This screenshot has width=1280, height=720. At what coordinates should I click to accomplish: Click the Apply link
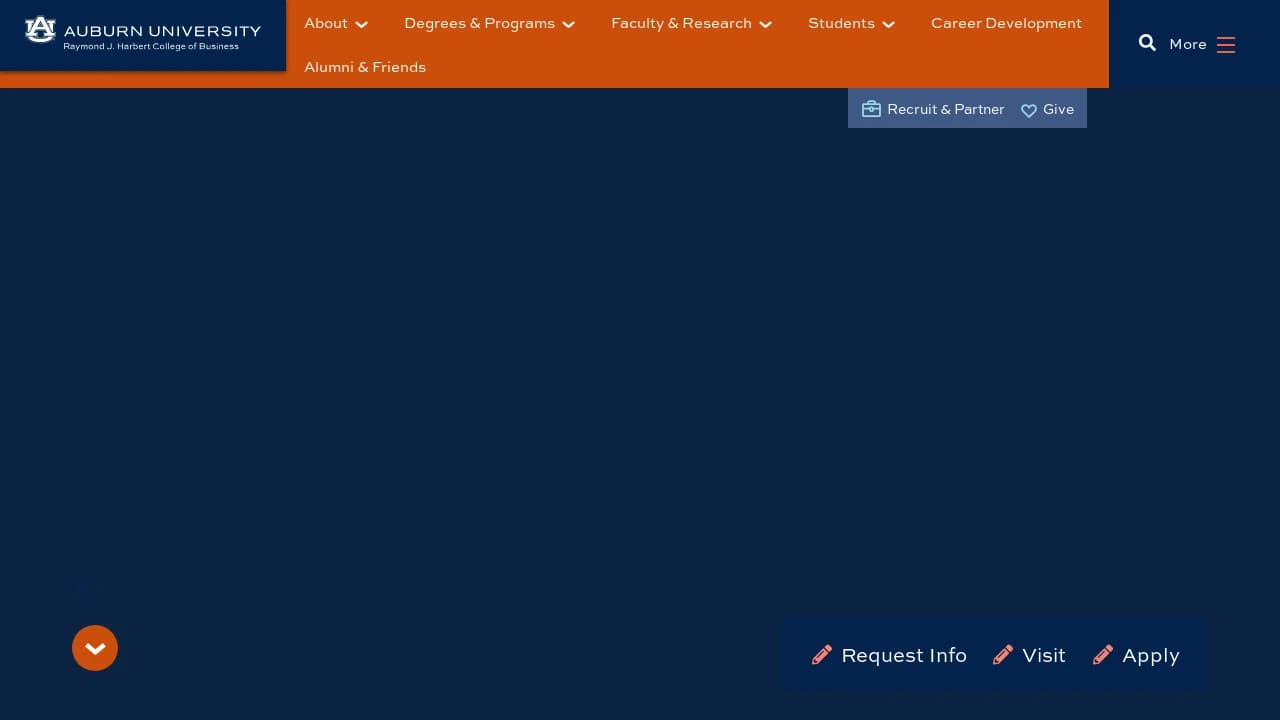(1150, 655)
